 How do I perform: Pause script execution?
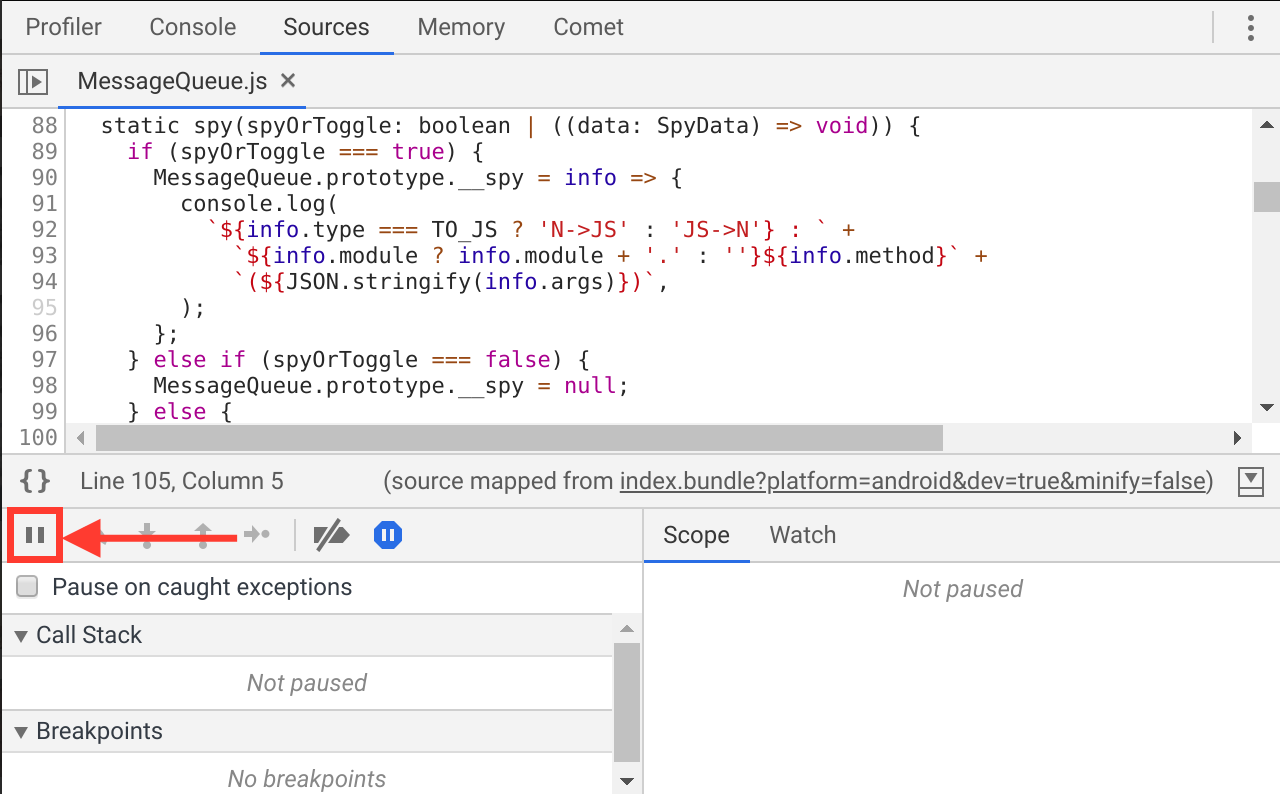click(34, 535)
